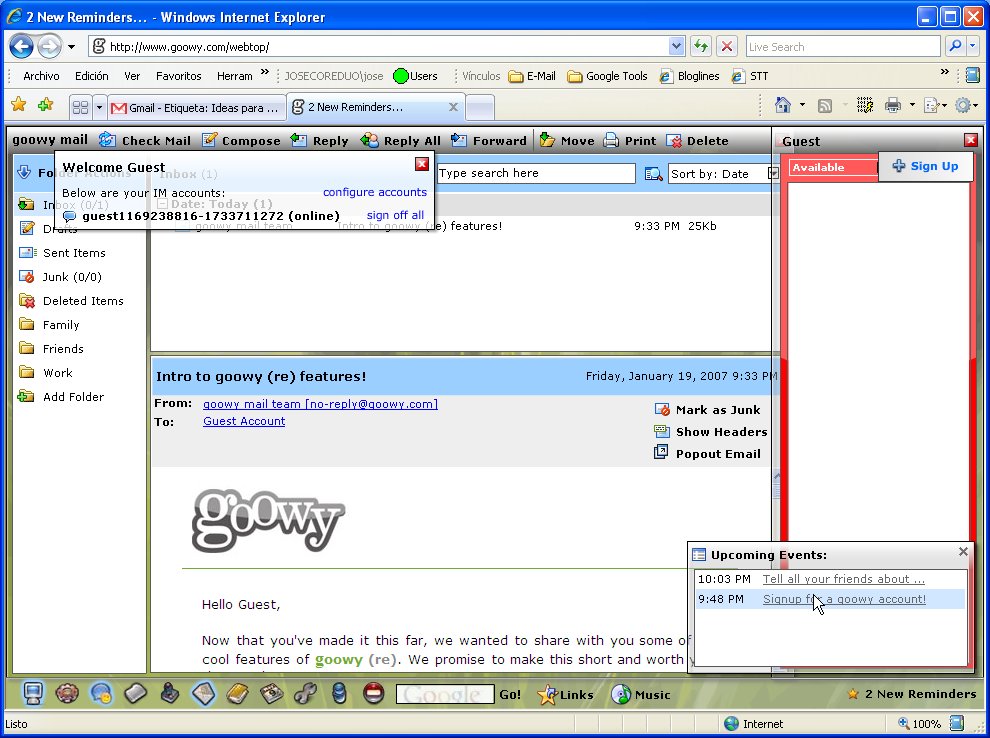Click configure accounts link

(x=375, y=192)
